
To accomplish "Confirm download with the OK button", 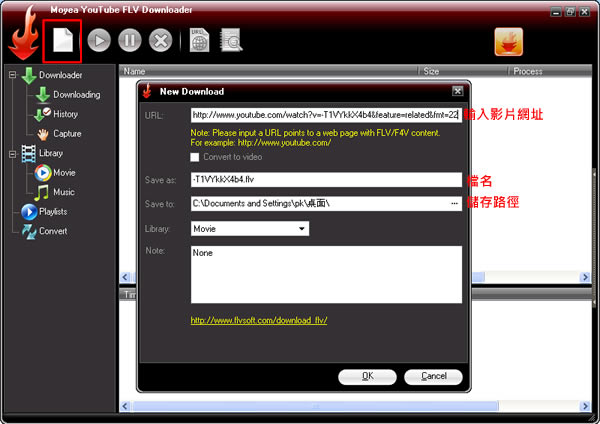I will [367, 377].
